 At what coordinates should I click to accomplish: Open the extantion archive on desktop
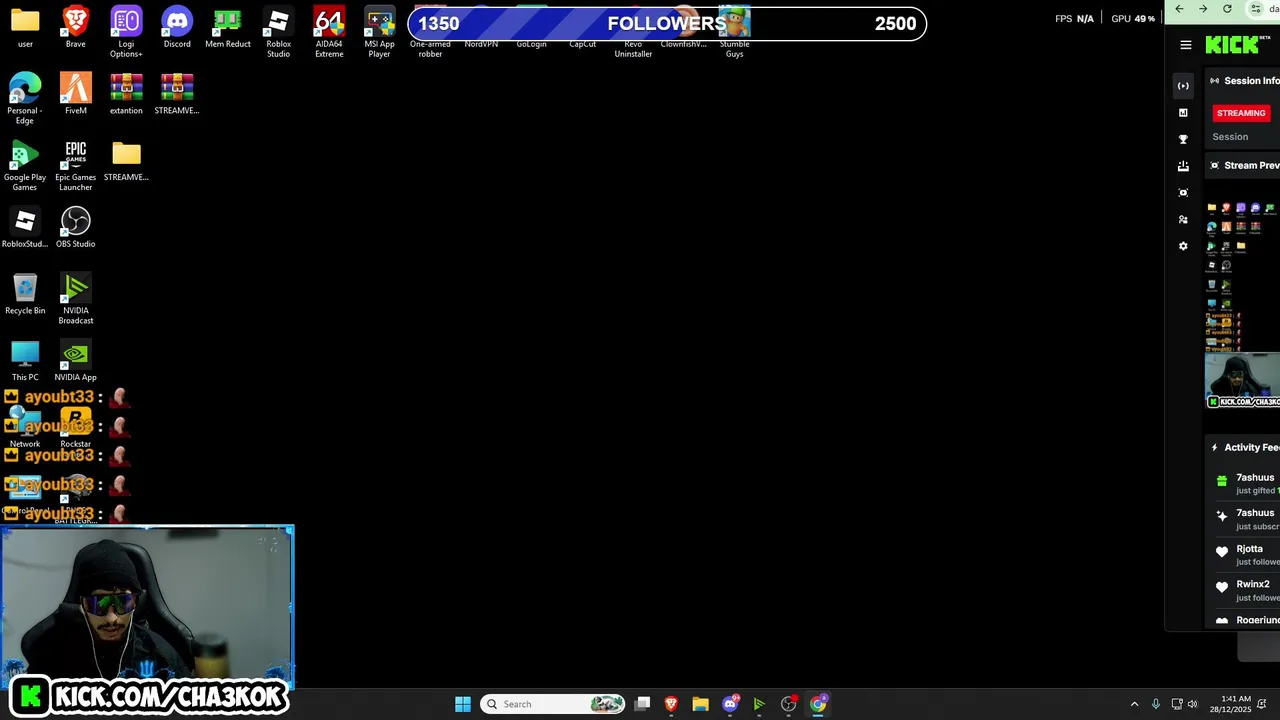point(126,93)
